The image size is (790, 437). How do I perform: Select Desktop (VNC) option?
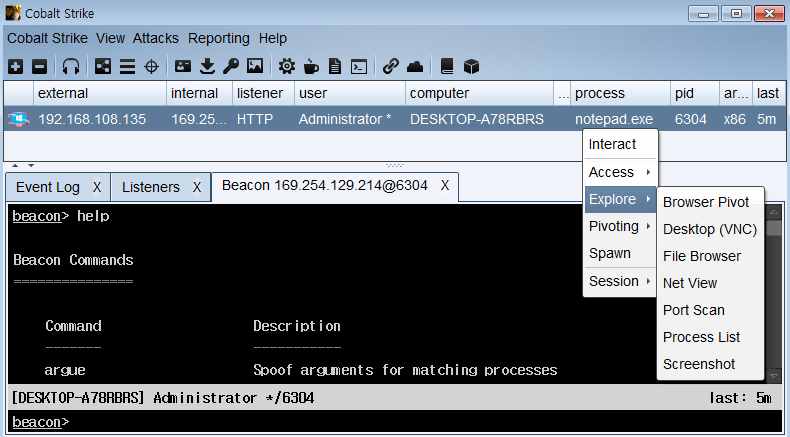tap(710, 229)
